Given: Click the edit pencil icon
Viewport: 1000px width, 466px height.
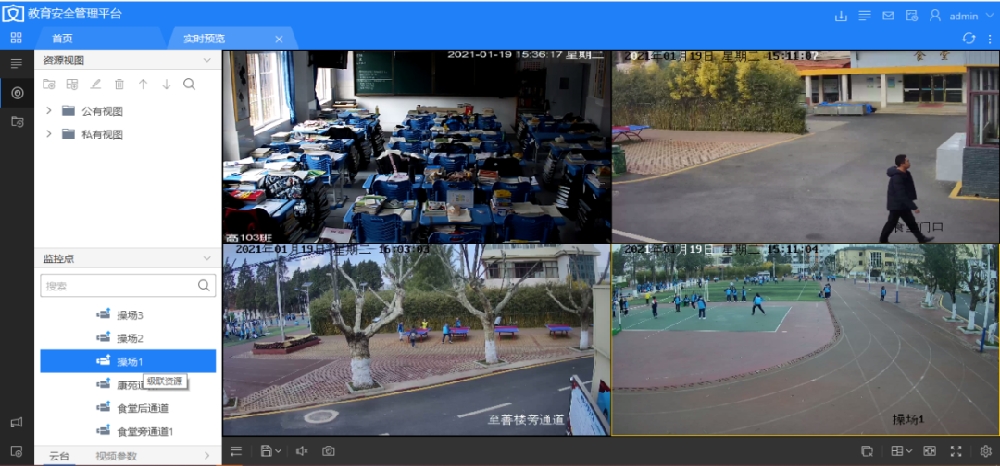Looking at the screenshot, I should point(96,84).
